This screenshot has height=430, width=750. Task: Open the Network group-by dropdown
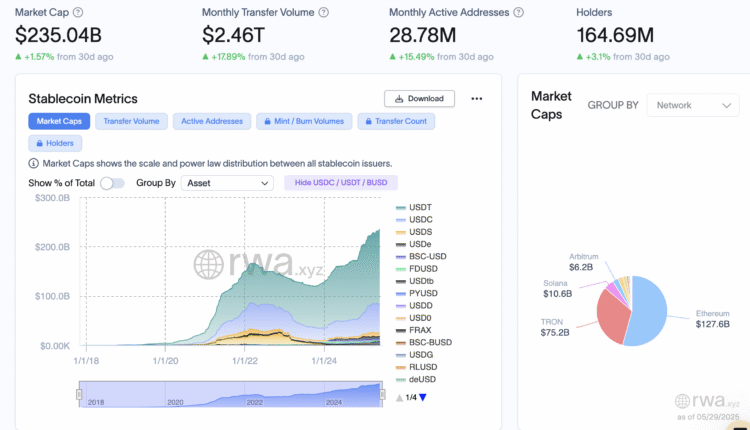[693, 105]
